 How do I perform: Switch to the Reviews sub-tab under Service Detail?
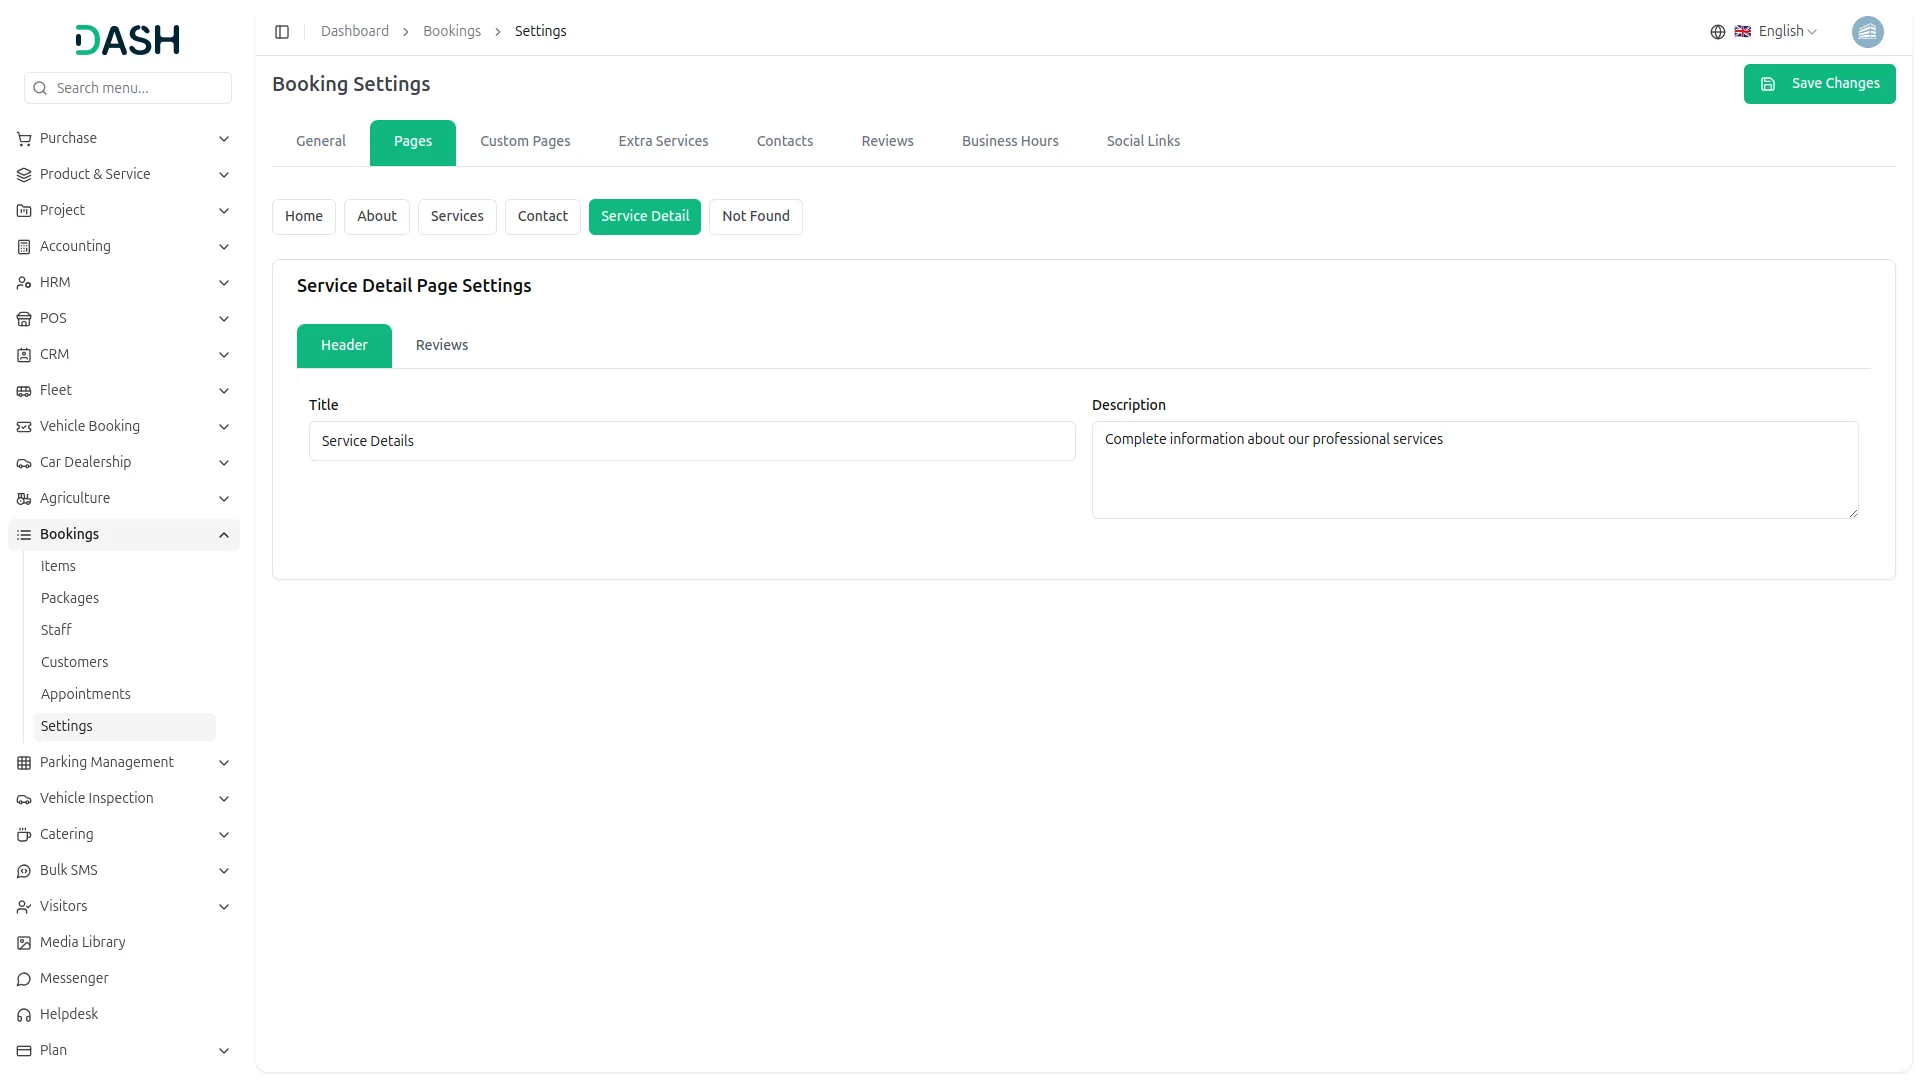click(x=441, y=346)
